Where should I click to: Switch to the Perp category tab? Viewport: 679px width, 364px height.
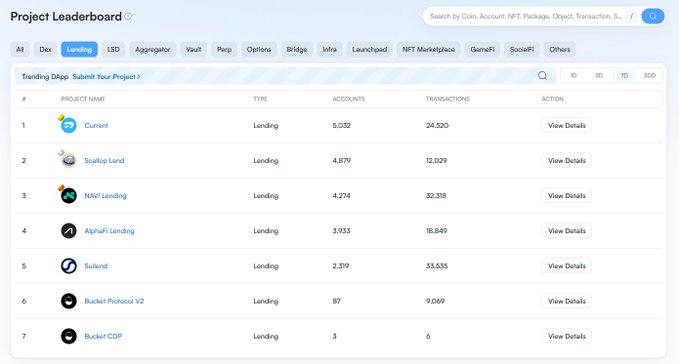[224, 49]
